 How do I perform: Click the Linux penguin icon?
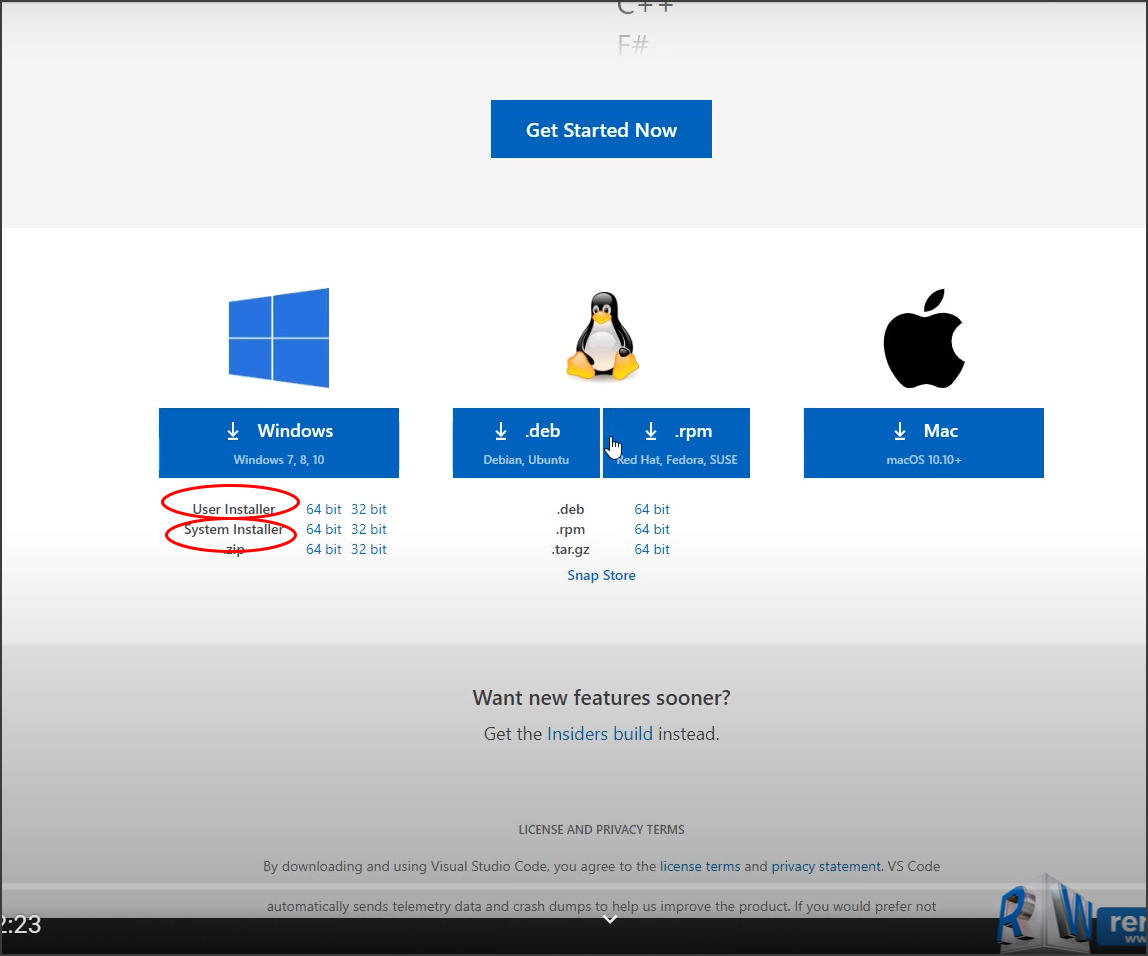point(601,335)
